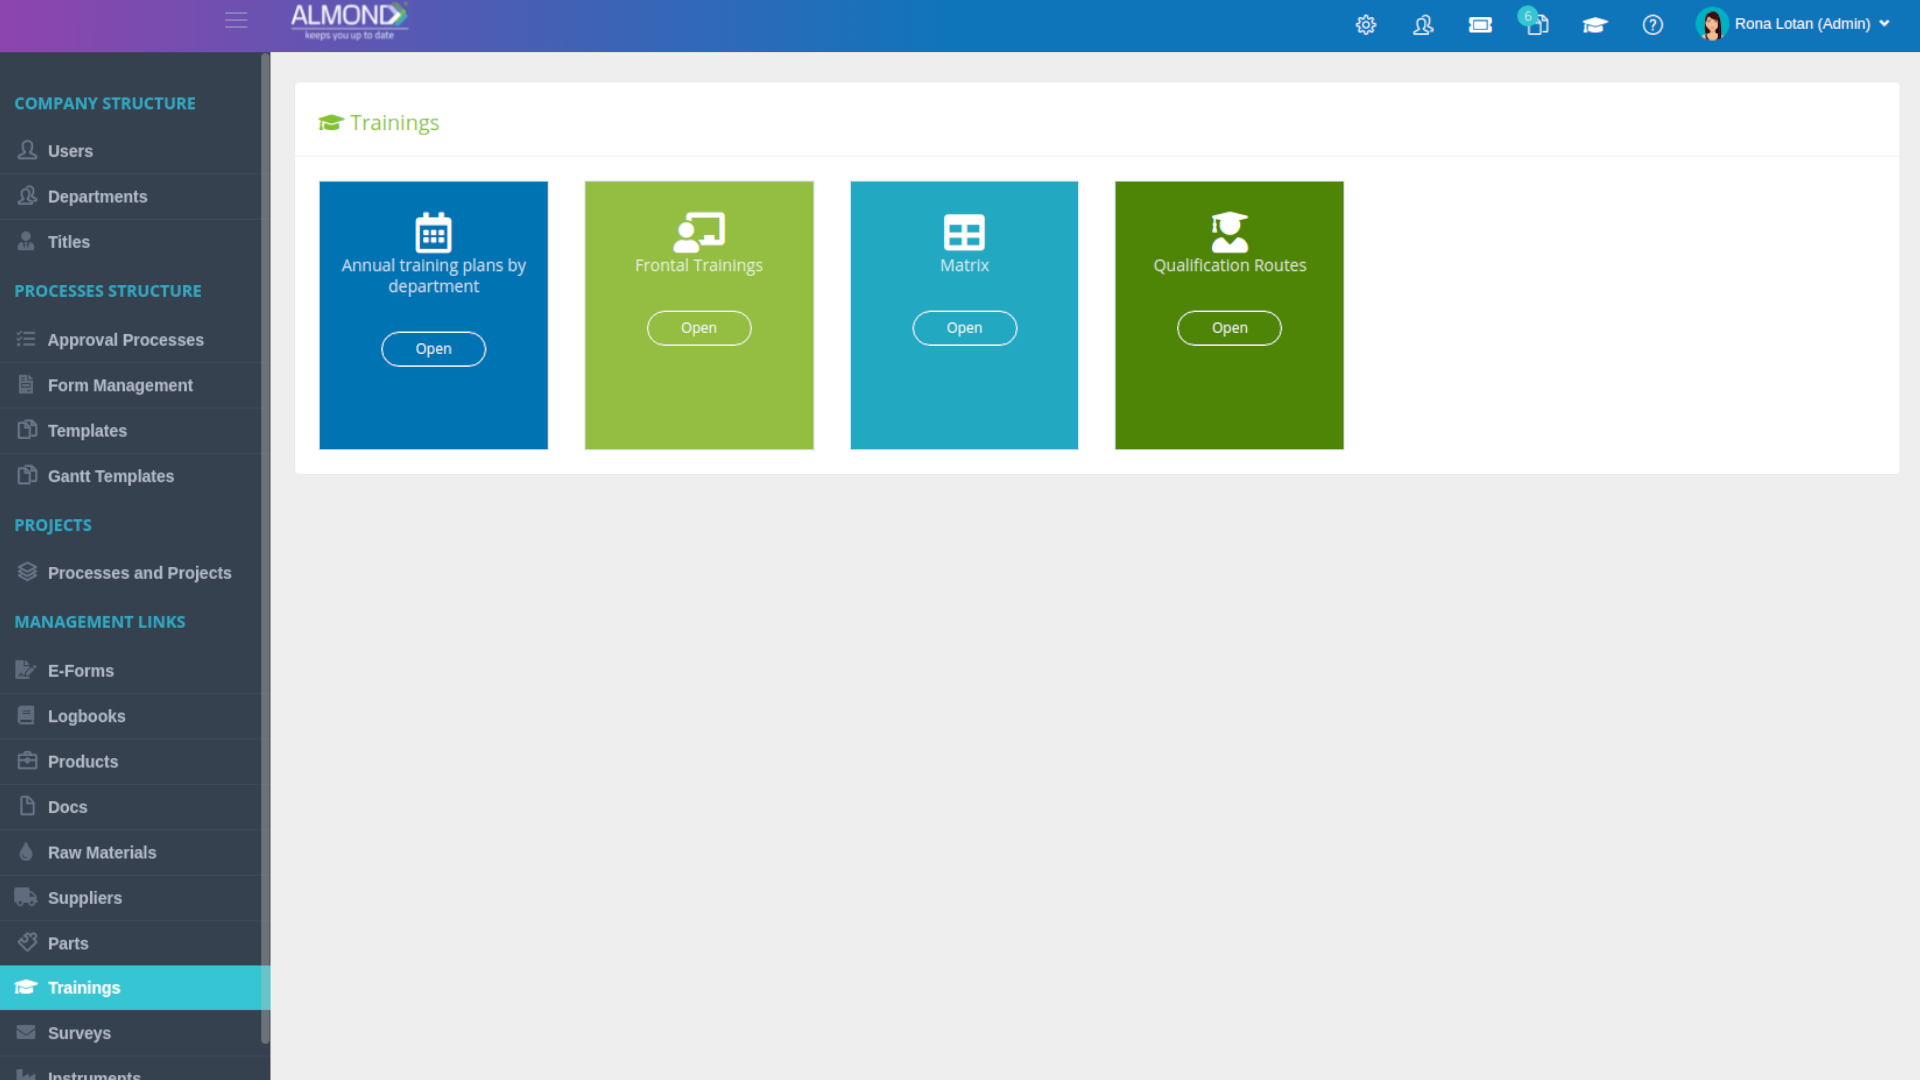Open Logbooks in the sidebar

(130, 716)
